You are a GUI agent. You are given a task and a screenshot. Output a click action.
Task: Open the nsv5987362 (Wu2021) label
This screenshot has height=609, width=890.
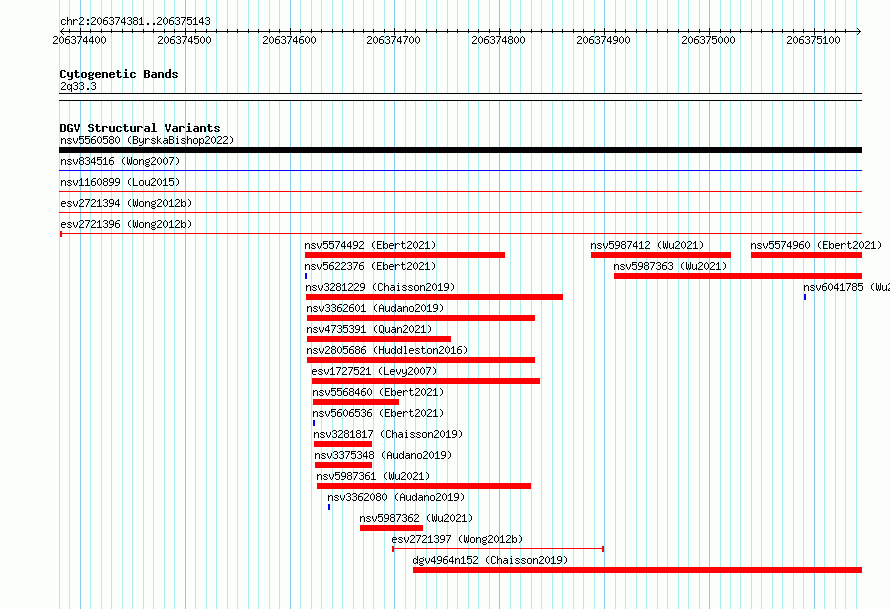416,518
